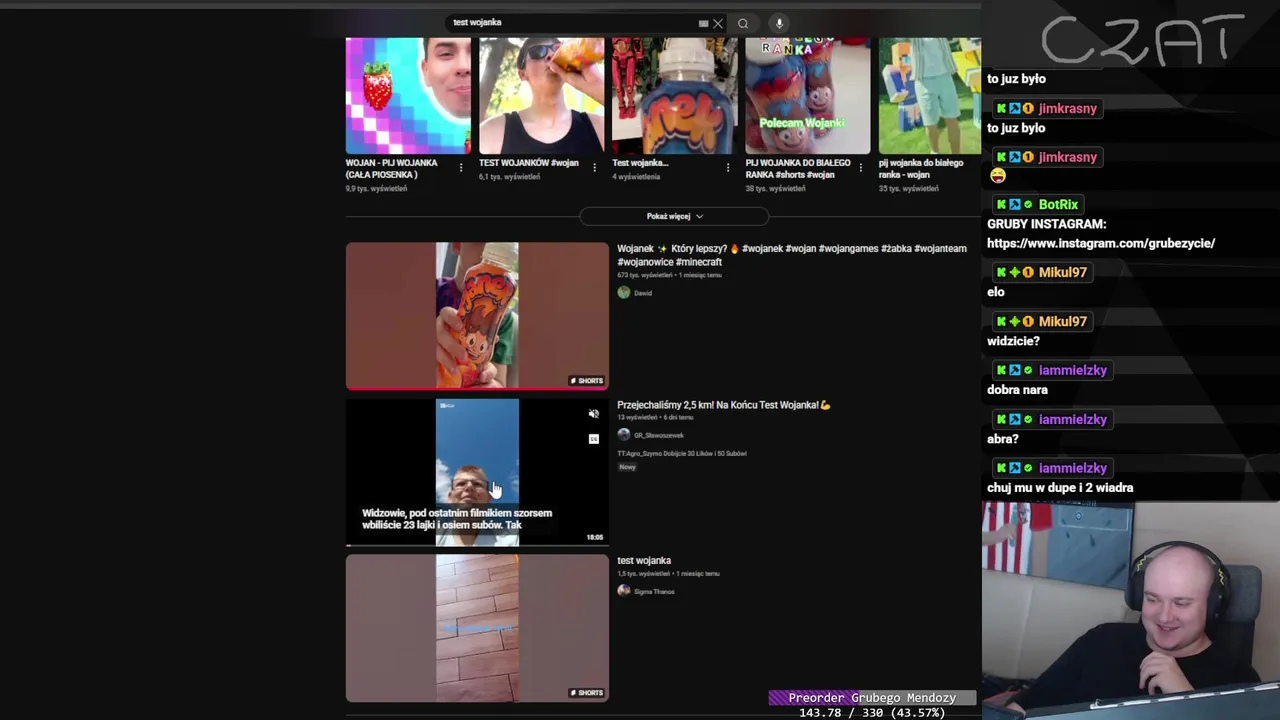Click iammielzky username above 'abra?'
The height and width of the screenshot is (720, 1280).
click(x=1073, y=419)
